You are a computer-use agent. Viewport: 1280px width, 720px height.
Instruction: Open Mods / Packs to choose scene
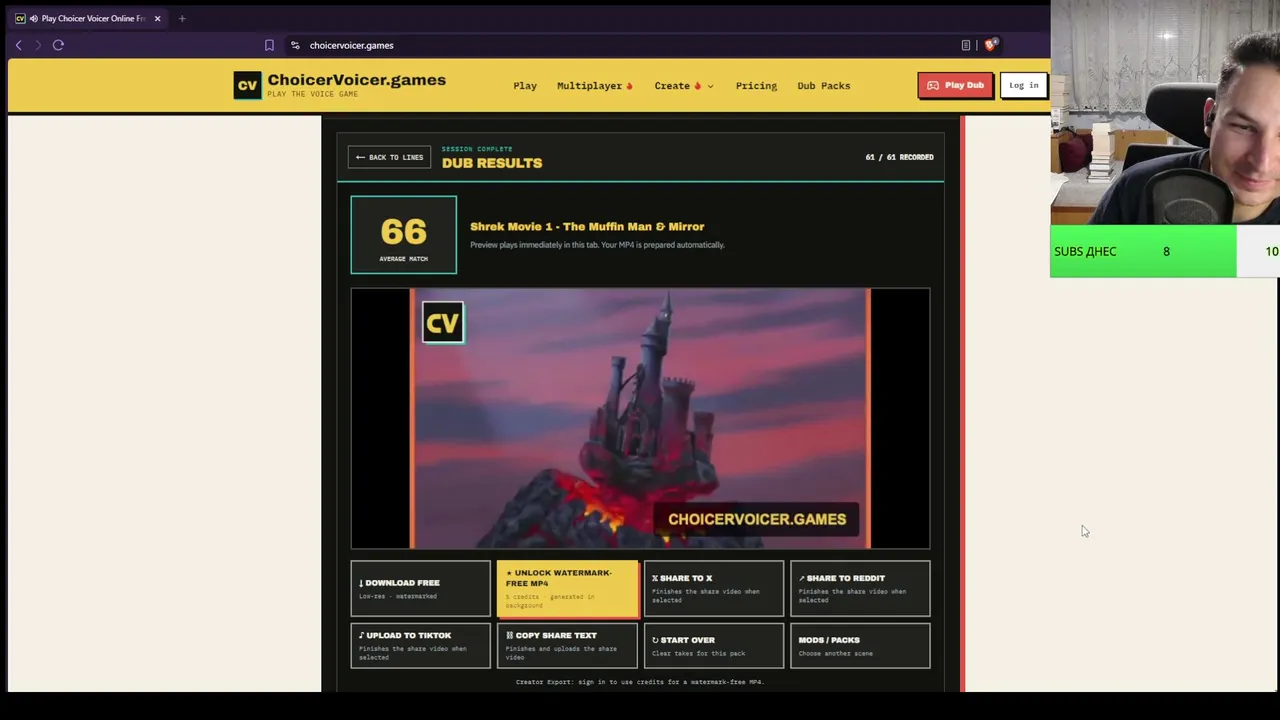[860, 645]
